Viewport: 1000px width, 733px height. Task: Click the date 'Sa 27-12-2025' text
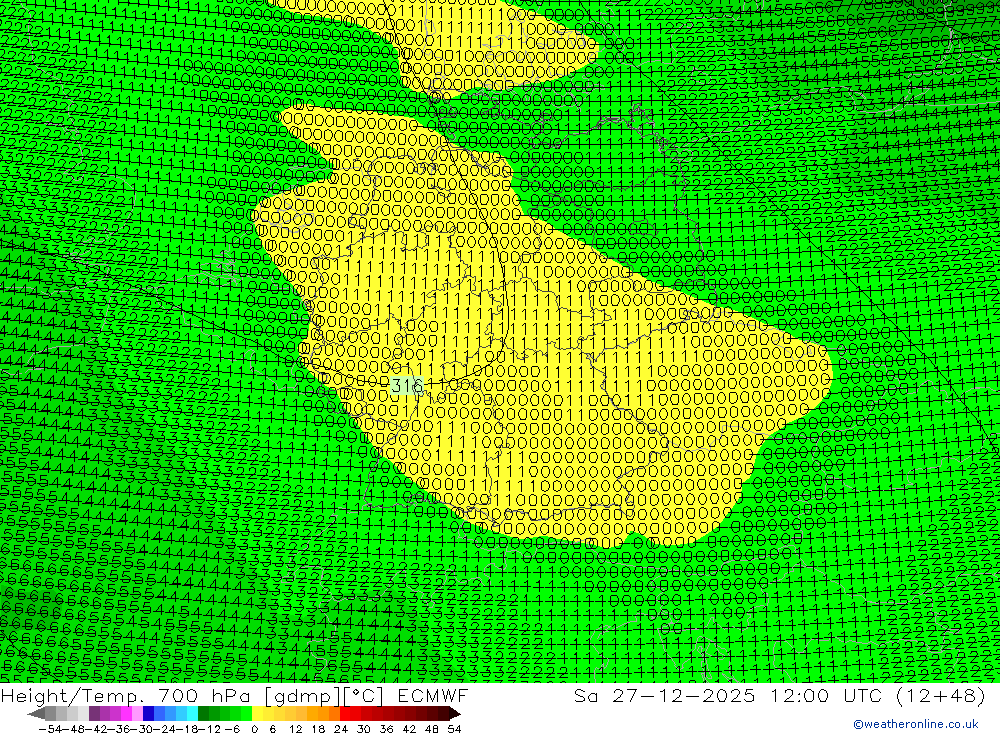[x=664, y=695]
